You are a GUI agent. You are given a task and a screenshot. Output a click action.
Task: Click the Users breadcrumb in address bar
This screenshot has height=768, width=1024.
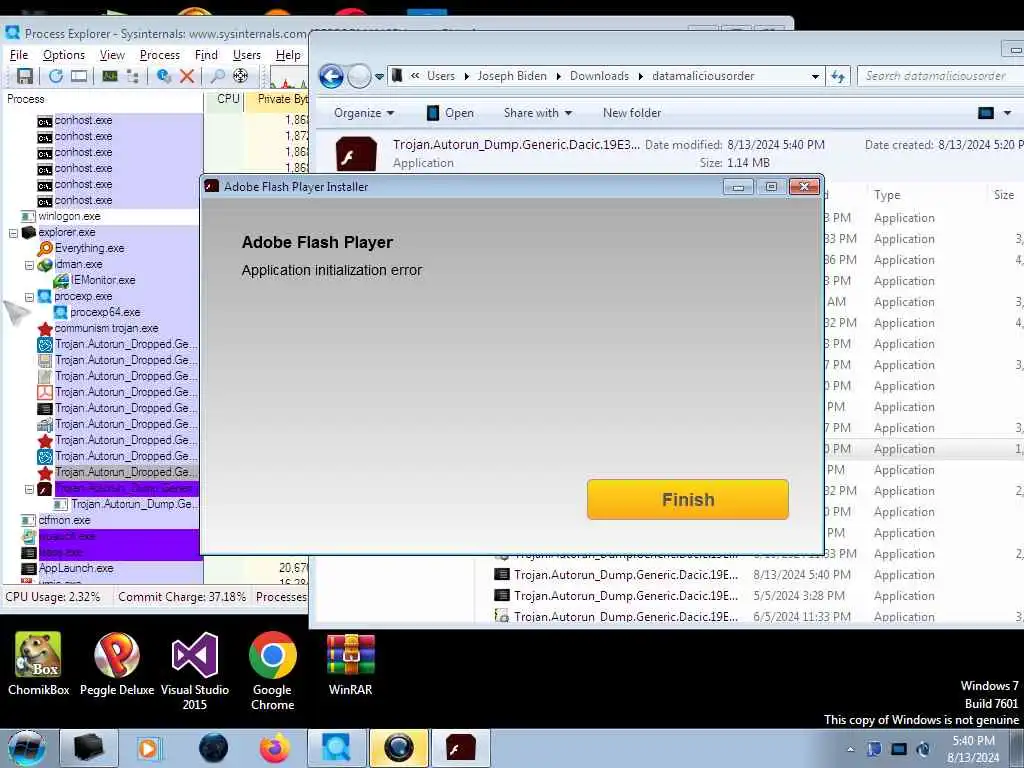tap(441, 76)
